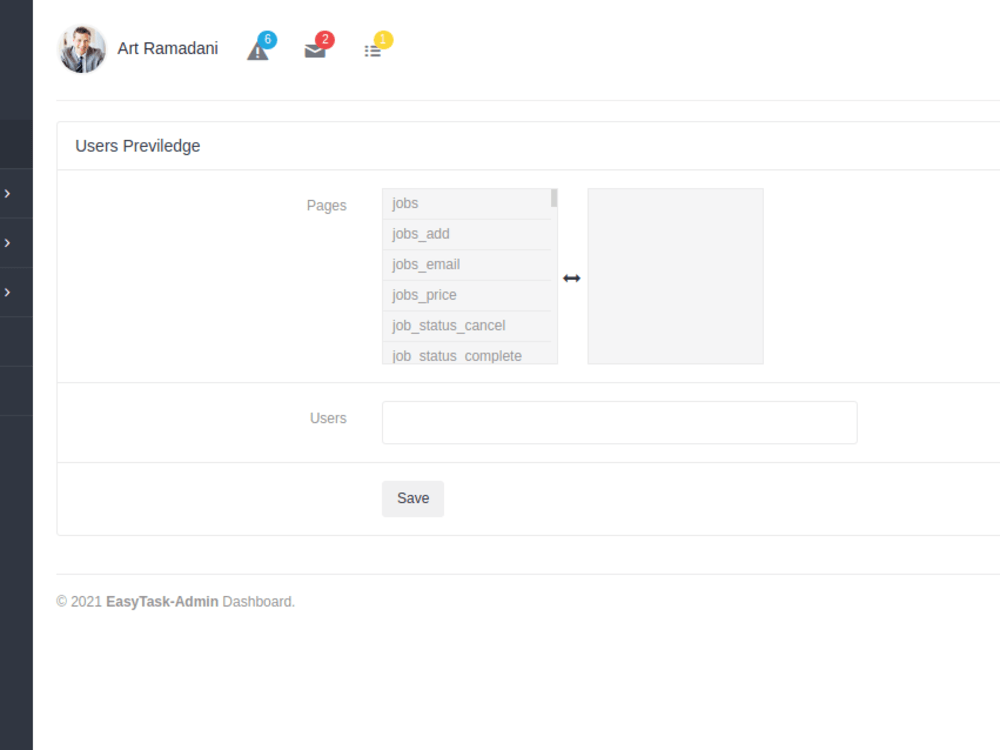Select 'job_status_cancel' in the Pages list
This screenshot has width=1000, height=750.
point(467,326)
